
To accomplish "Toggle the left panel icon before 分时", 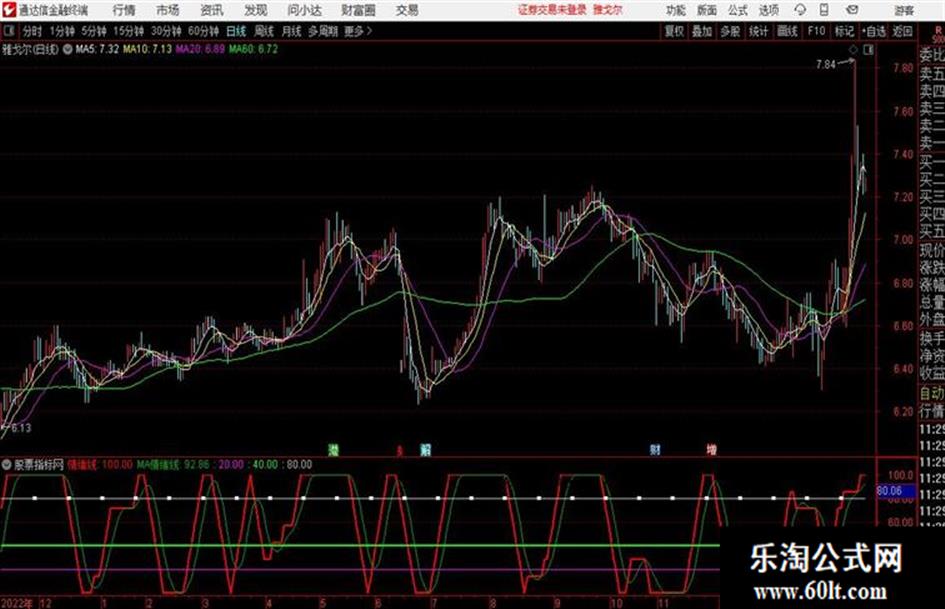I will (8, 31).
